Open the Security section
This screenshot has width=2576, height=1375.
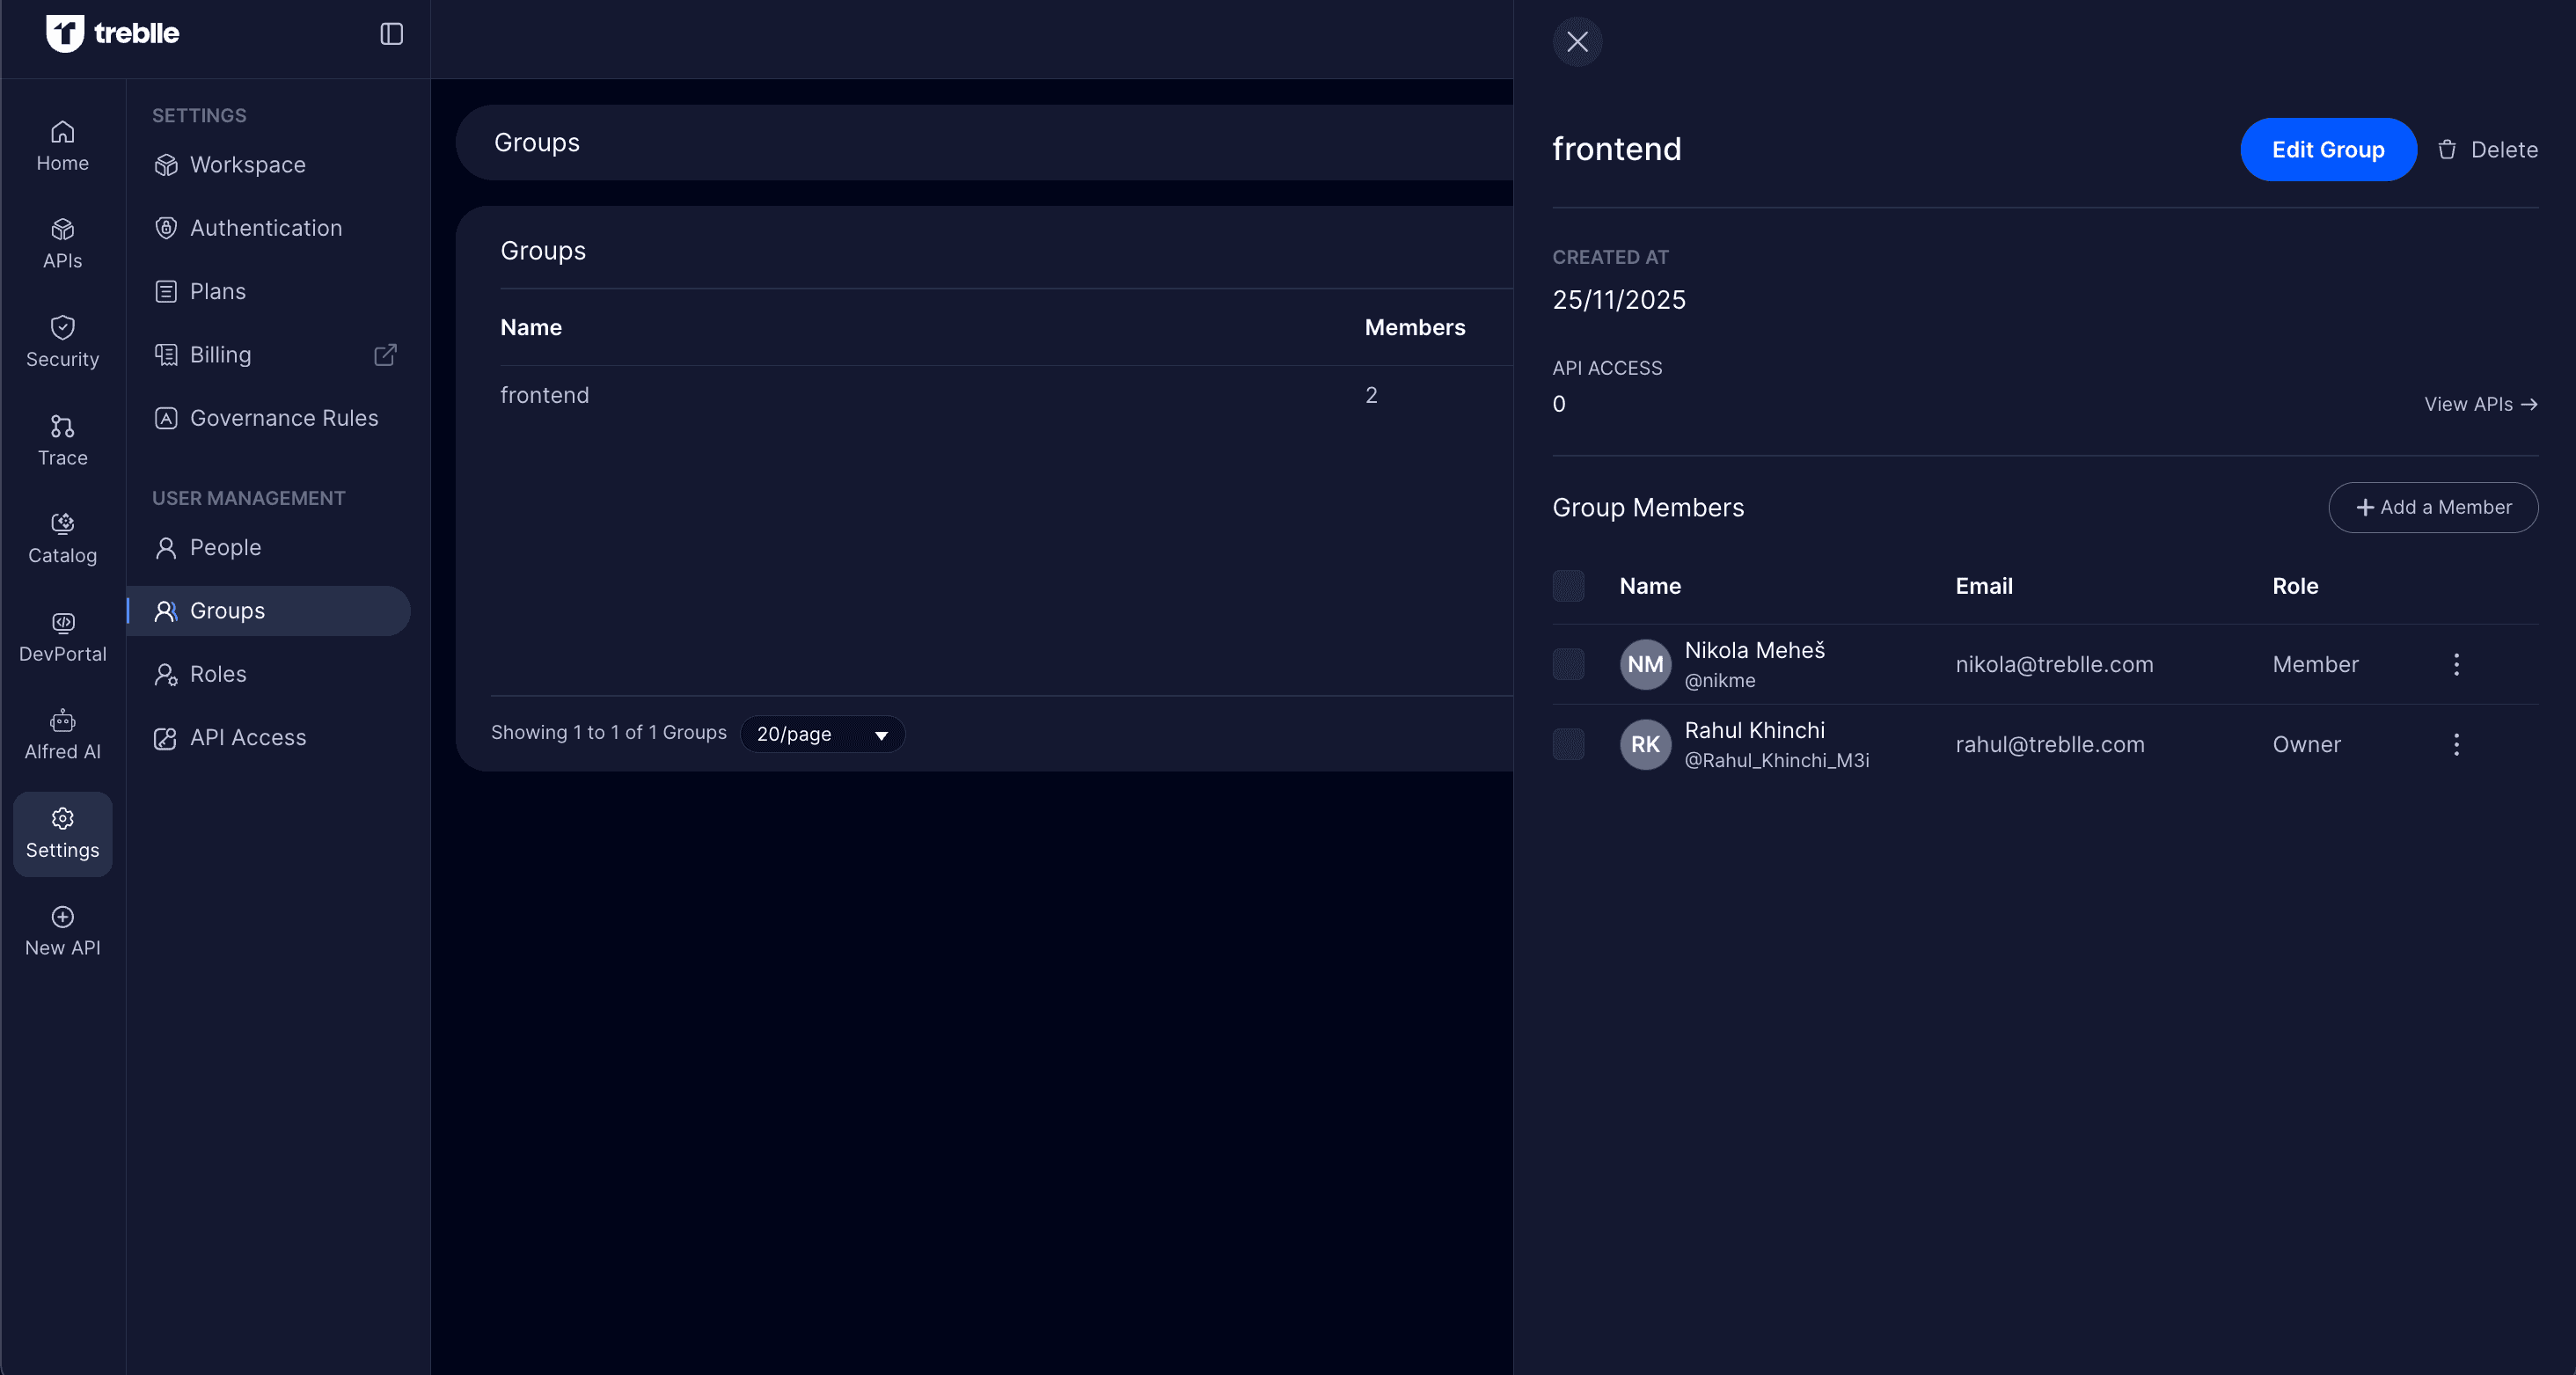click(x=62, y=342)
